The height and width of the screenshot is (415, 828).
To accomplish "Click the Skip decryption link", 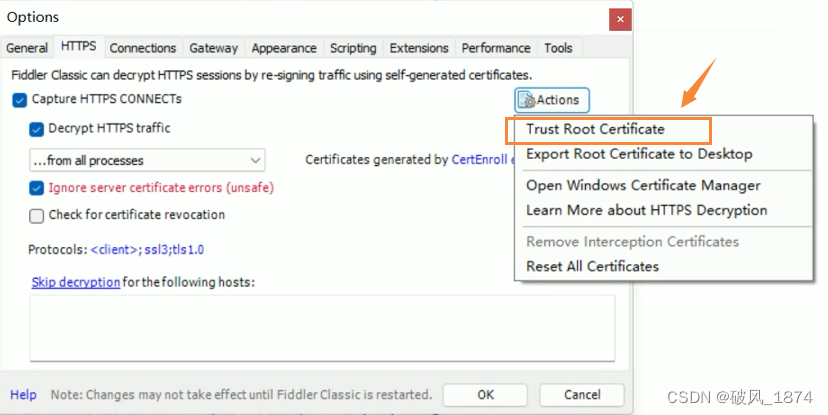I will click(x=76, y=282).
